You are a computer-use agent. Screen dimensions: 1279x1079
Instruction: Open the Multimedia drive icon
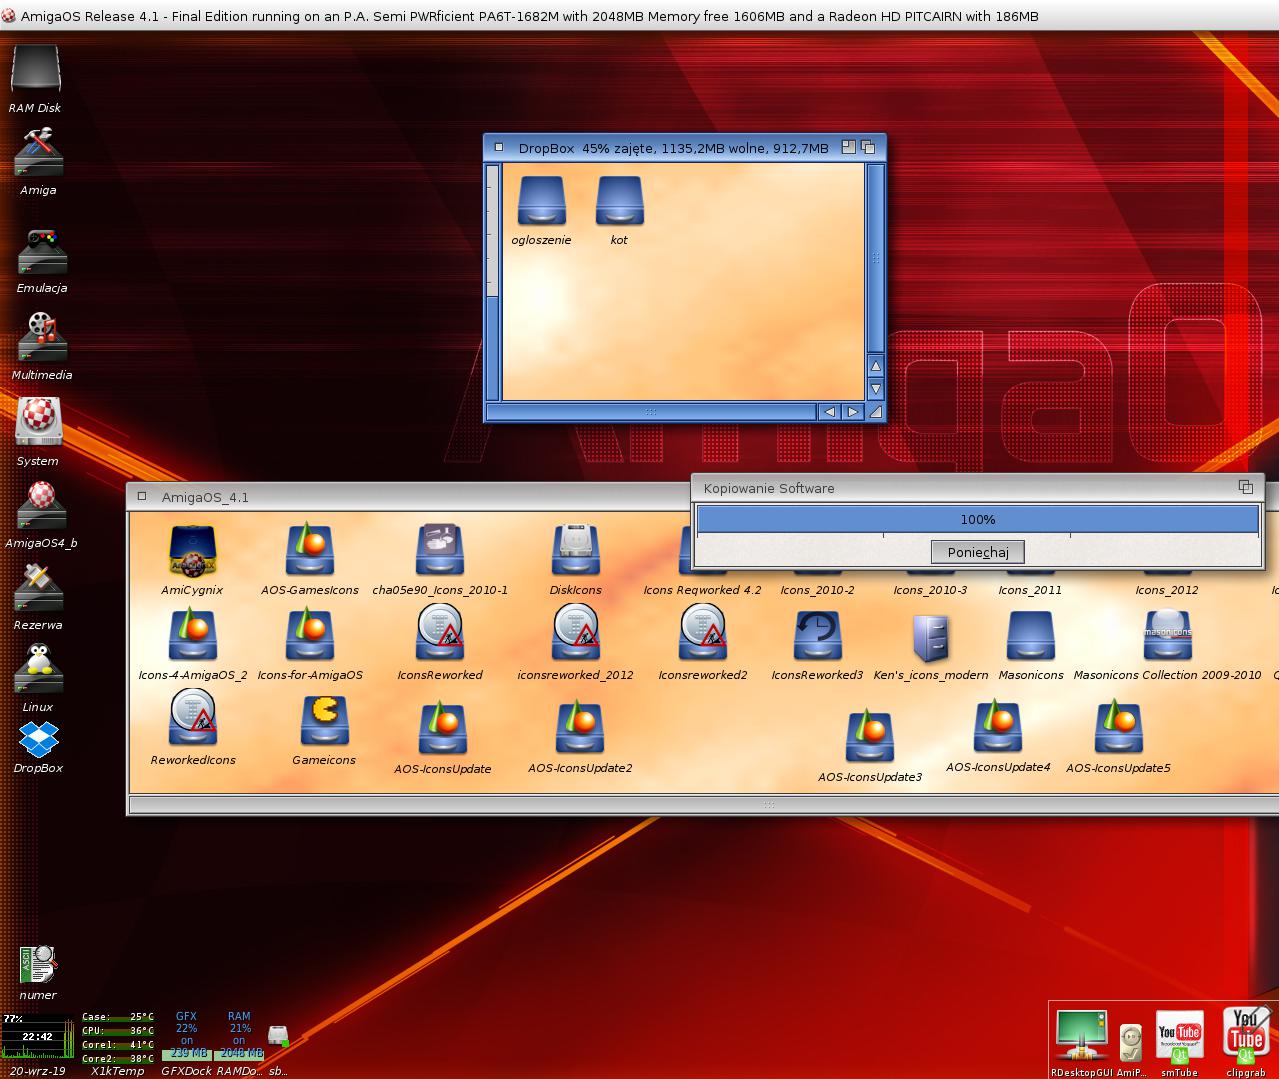tap(42, 337)
